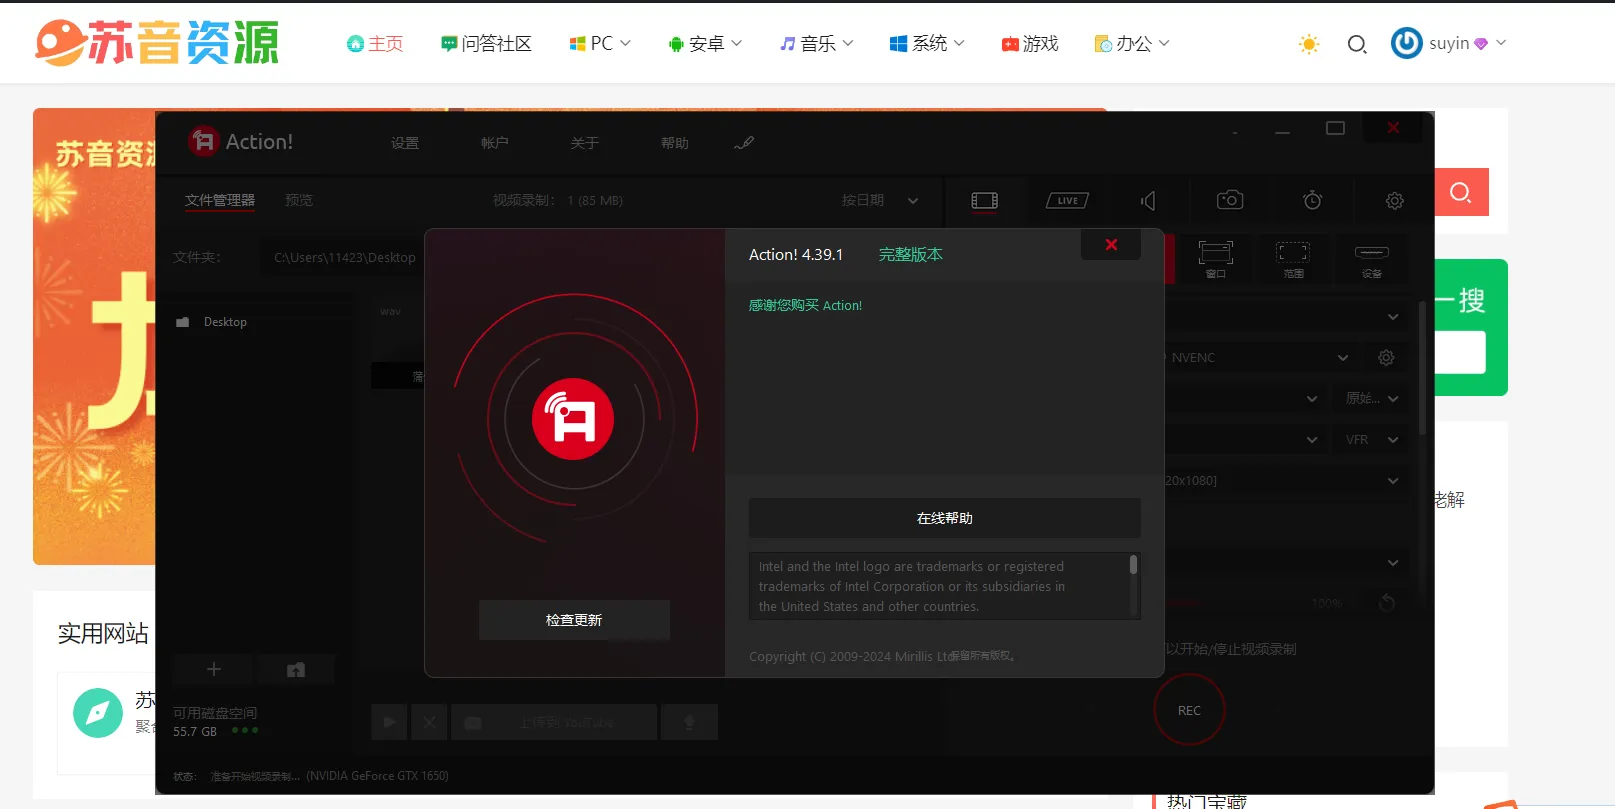The width and height of the screenshot is (1615, 809).
Task: Click the website search magnifier icon
Action: pyautogui.click(x=1357, y=44)
